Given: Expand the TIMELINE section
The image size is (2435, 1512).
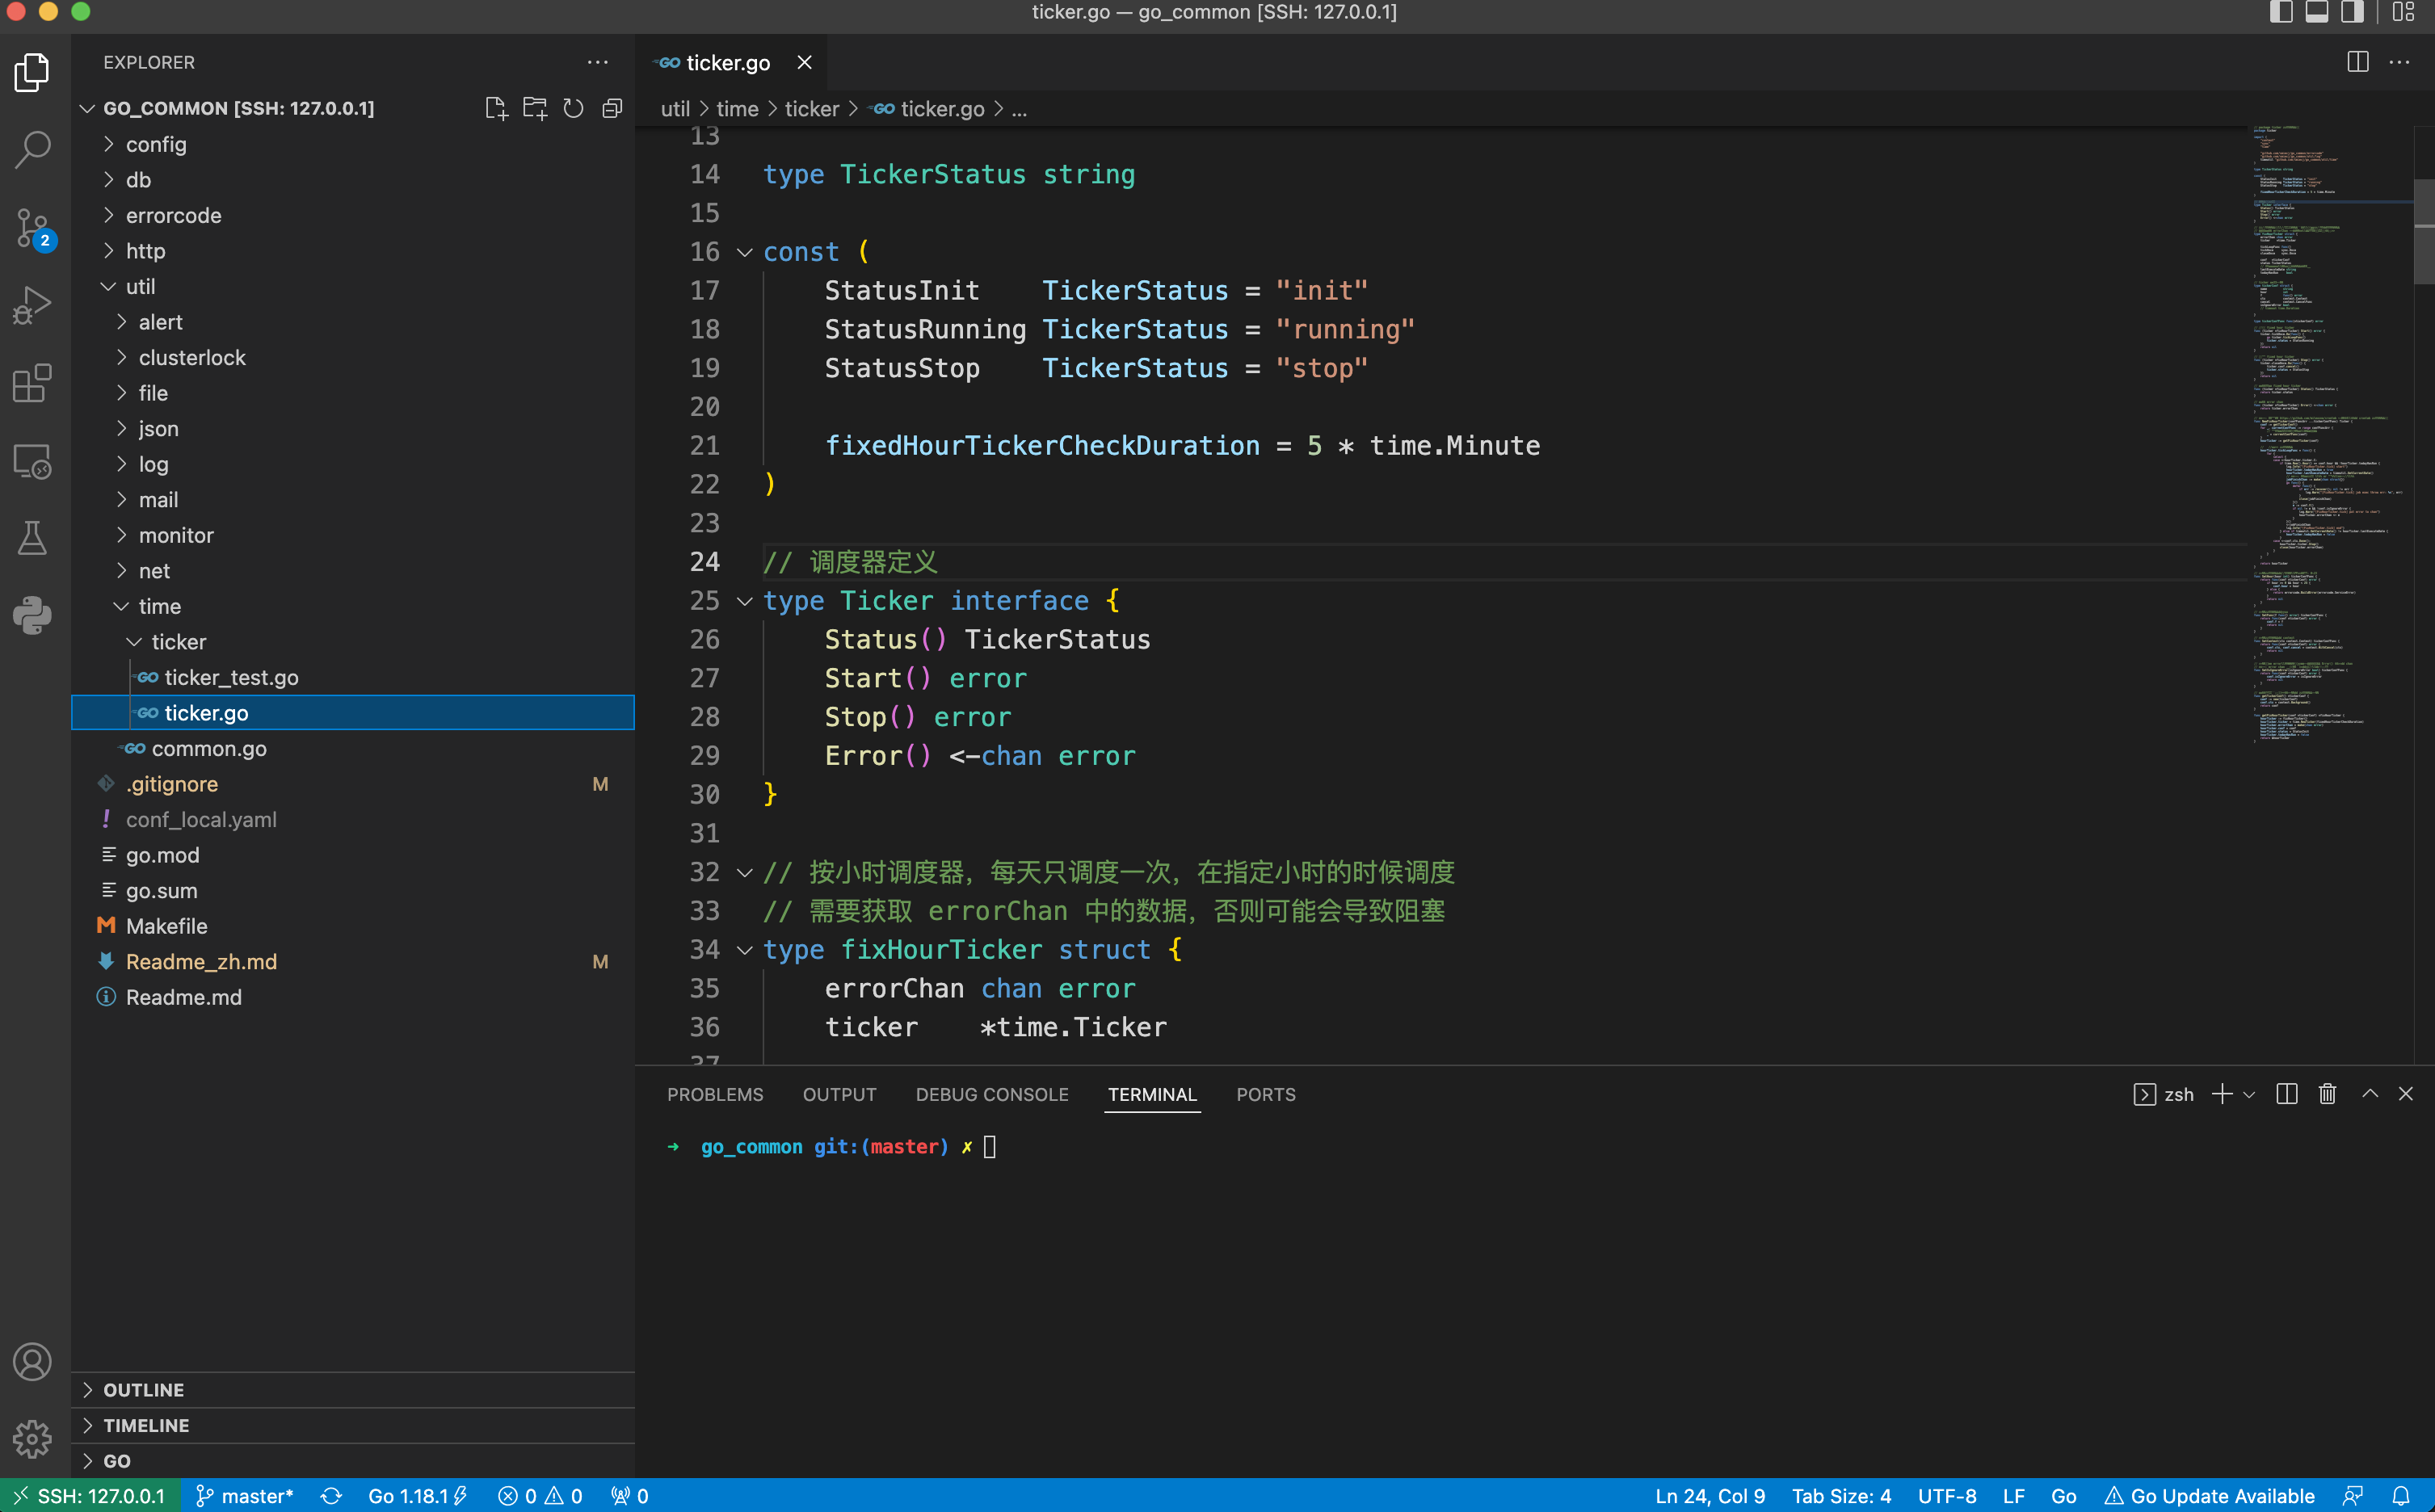Looking at the screenshot, I should click(x=353, y=1425).
